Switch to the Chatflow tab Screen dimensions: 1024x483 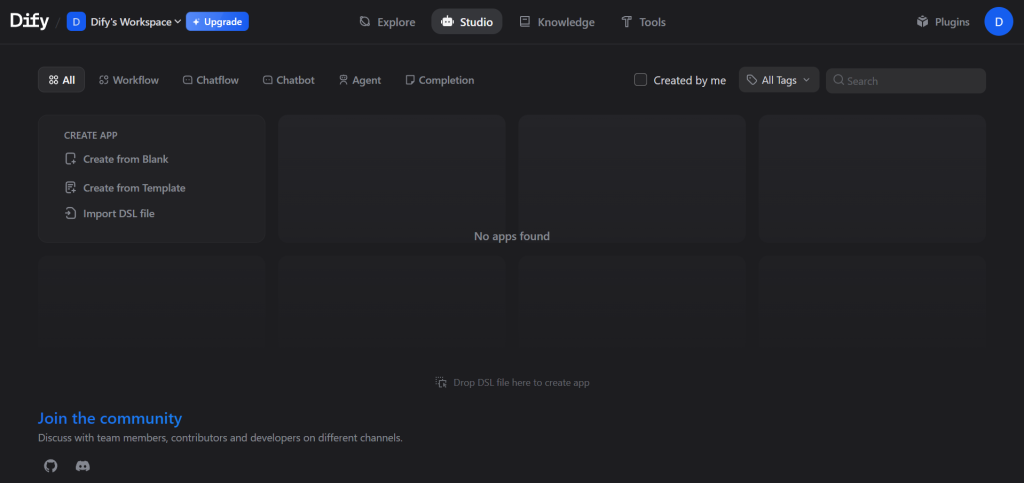(x=211, y=80)
